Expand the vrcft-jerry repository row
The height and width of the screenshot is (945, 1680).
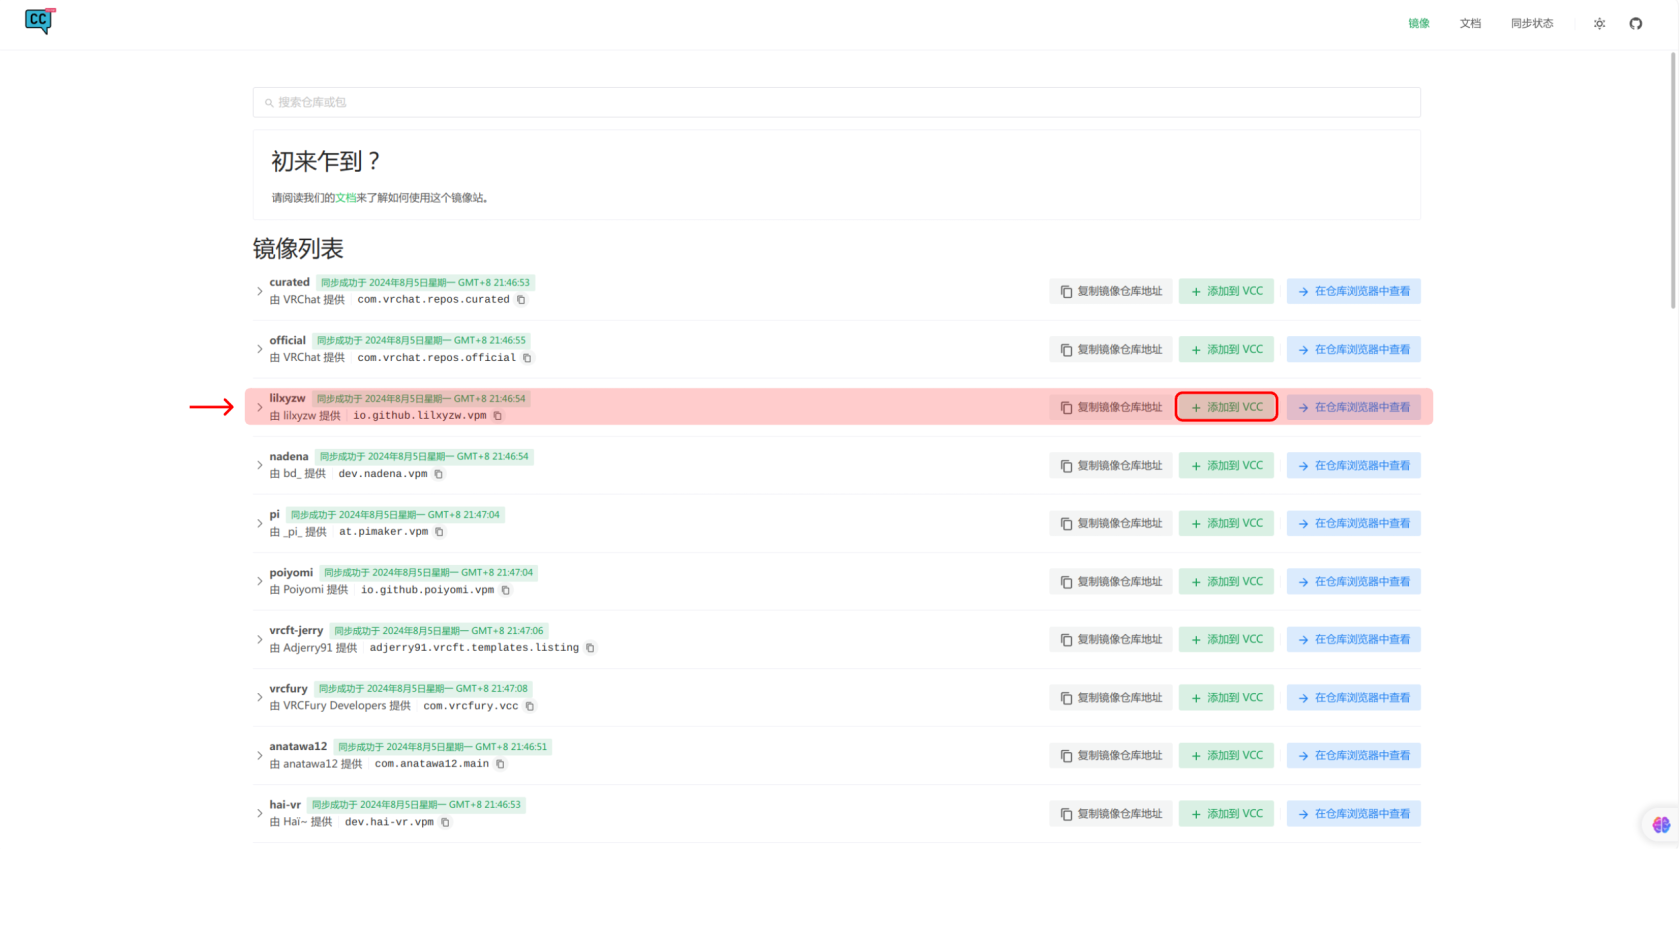(260, 639)
